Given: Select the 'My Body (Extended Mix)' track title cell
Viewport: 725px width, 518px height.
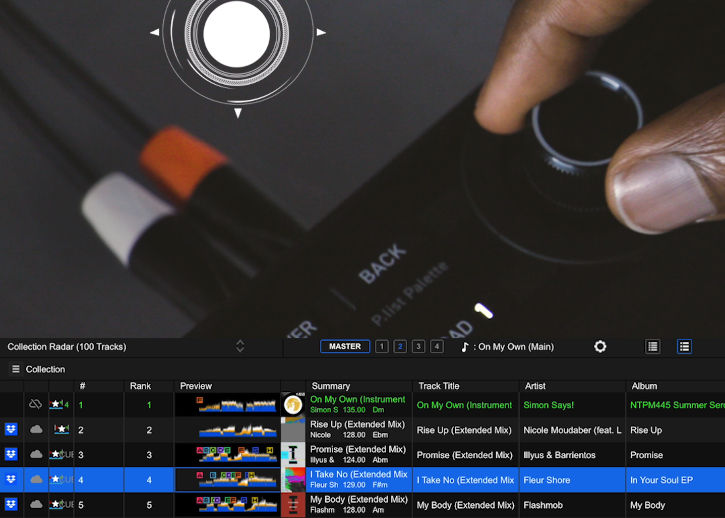Looking at the screenshot, I should click(465, 505).
